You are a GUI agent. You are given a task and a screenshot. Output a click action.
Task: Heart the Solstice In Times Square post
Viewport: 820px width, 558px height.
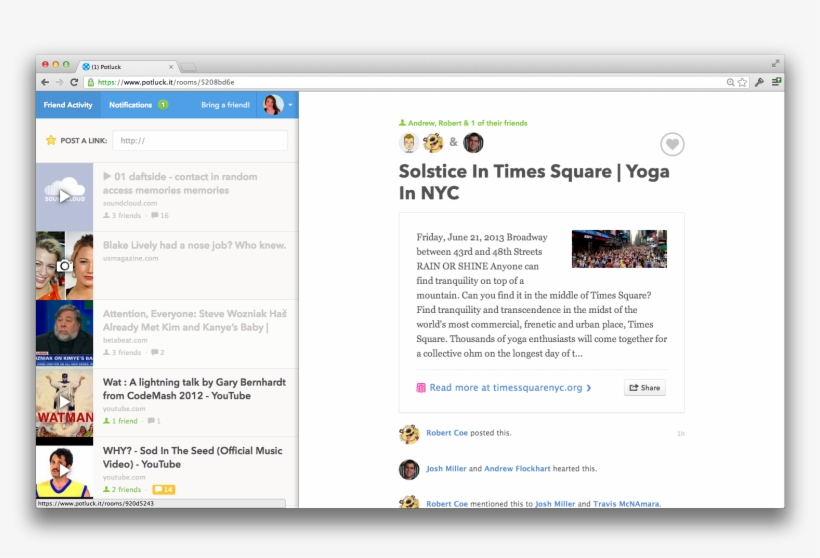672,145
